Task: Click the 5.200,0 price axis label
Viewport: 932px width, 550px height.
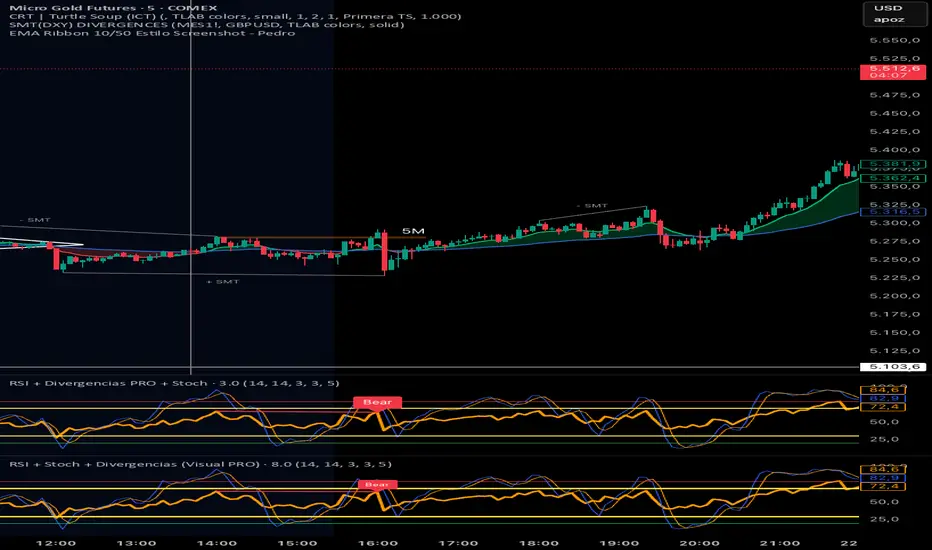Action: [894, 296]
